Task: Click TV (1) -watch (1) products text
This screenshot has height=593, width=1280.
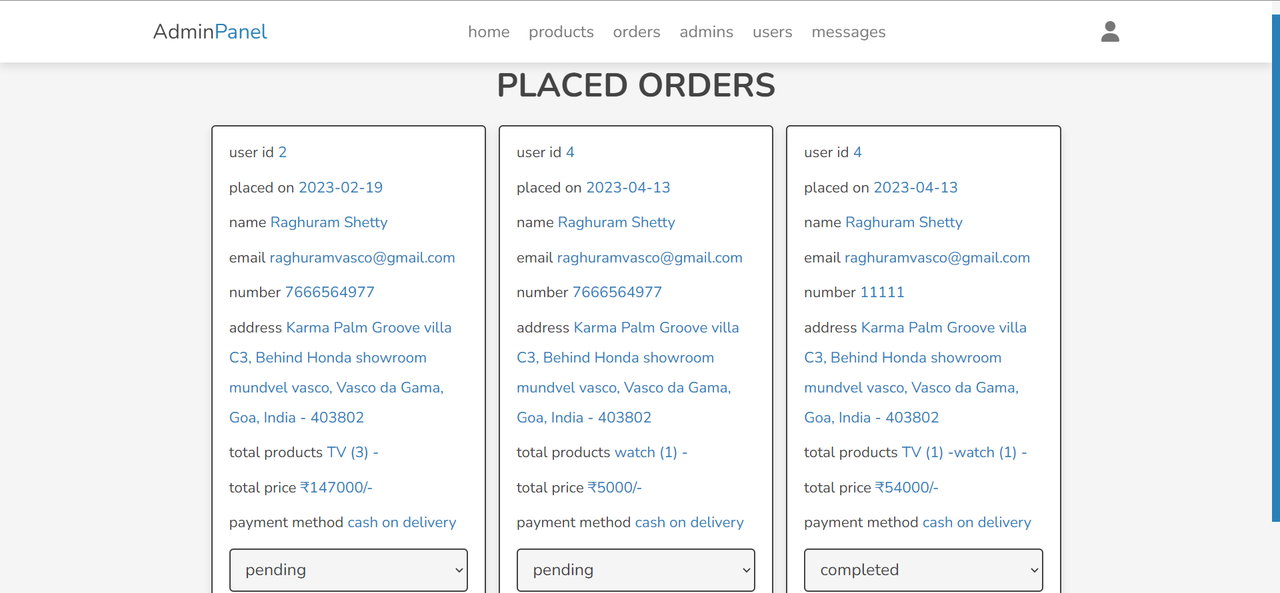Action: 964,452
